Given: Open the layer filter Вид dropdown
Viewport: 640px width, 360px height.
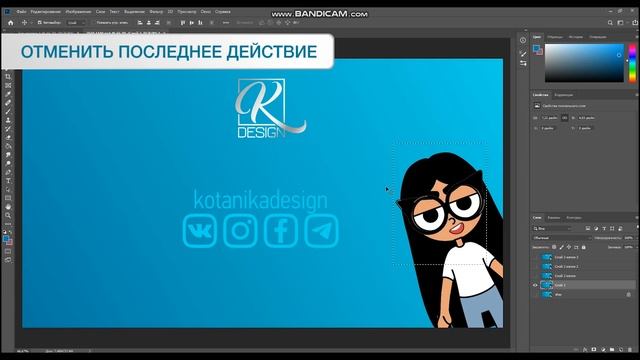Looking at the screenshot, I should pos(552,229).
